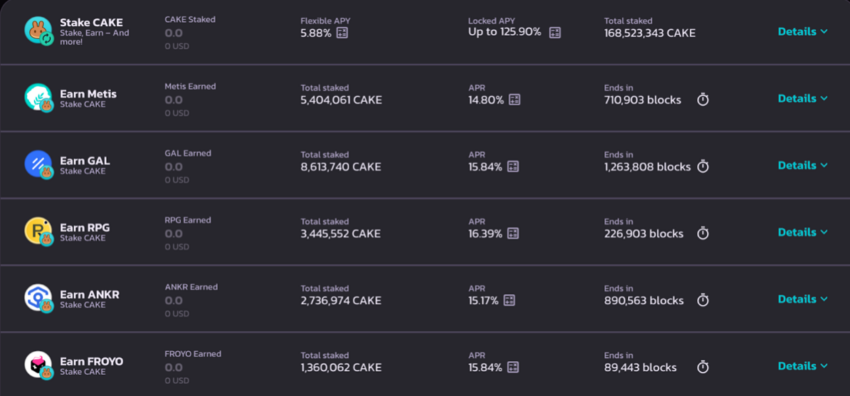Expand Details for the Earn FROYO pool
Viewport: 850px width, 396px height.
pos(803,366)
